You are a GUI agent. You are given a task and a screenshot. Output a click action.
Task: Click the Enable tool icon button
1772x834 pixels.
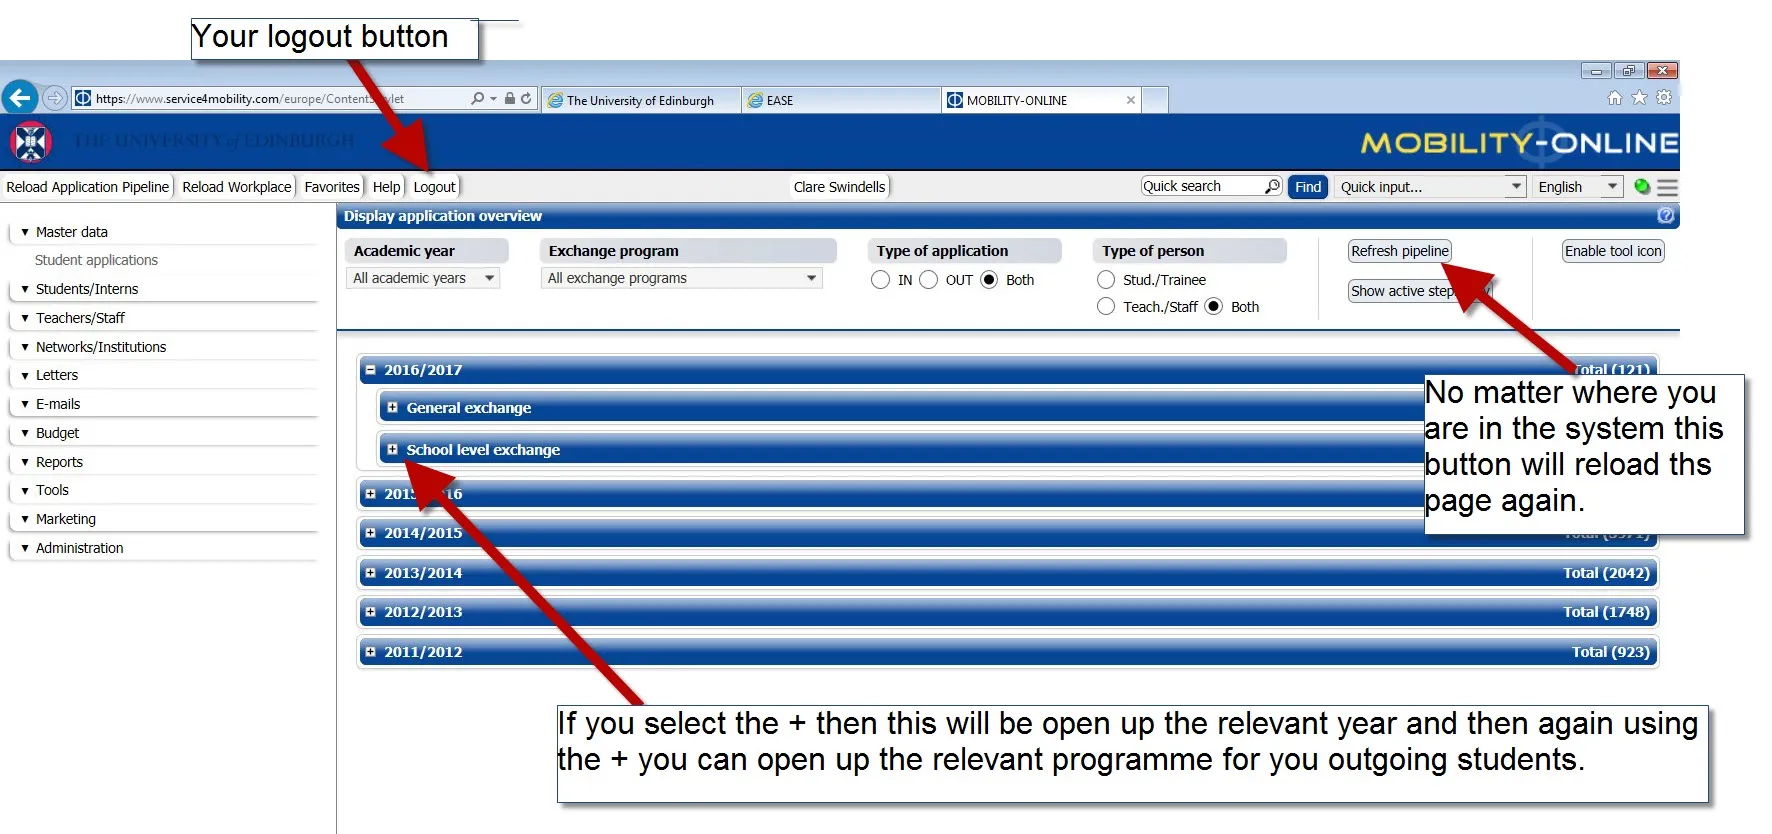click(1614, 251)
